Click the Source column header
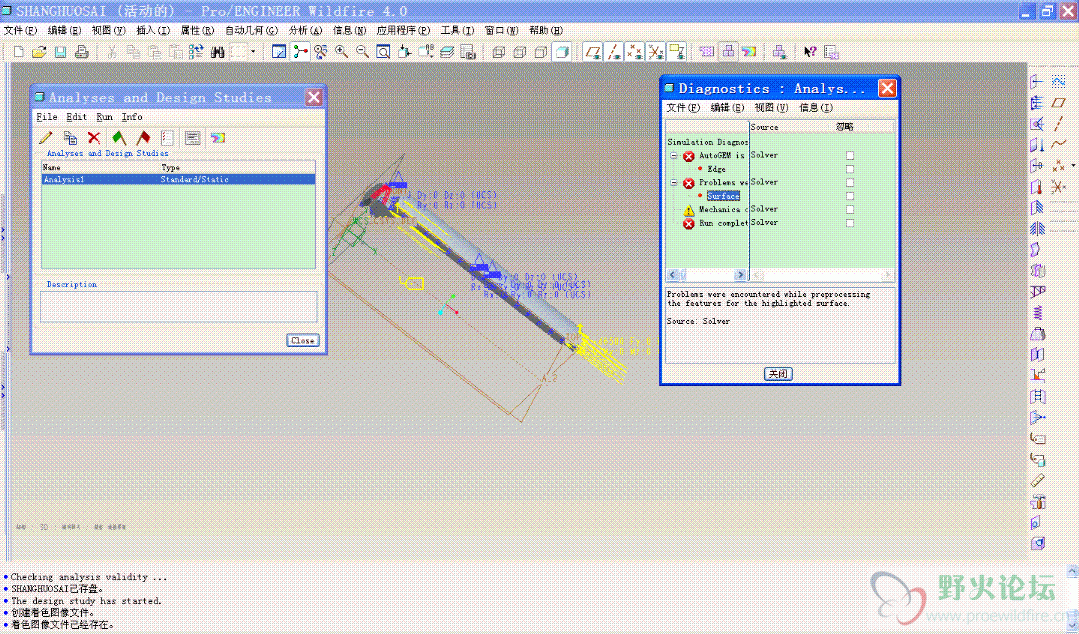The height and width of the screenshot is (634, 1079). [x=765, y=127]
